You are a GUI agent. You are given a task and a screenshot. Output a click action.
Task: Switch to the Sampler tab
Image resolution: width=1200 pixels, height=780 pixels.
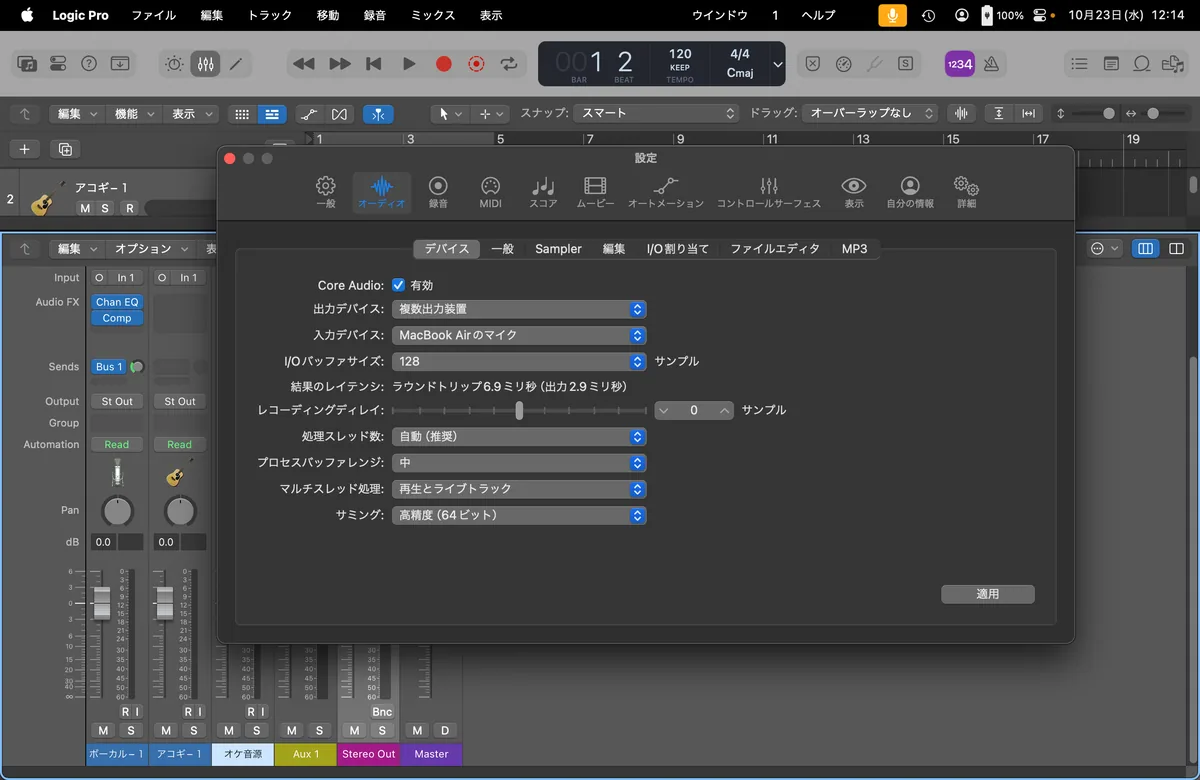coord(558,249)
